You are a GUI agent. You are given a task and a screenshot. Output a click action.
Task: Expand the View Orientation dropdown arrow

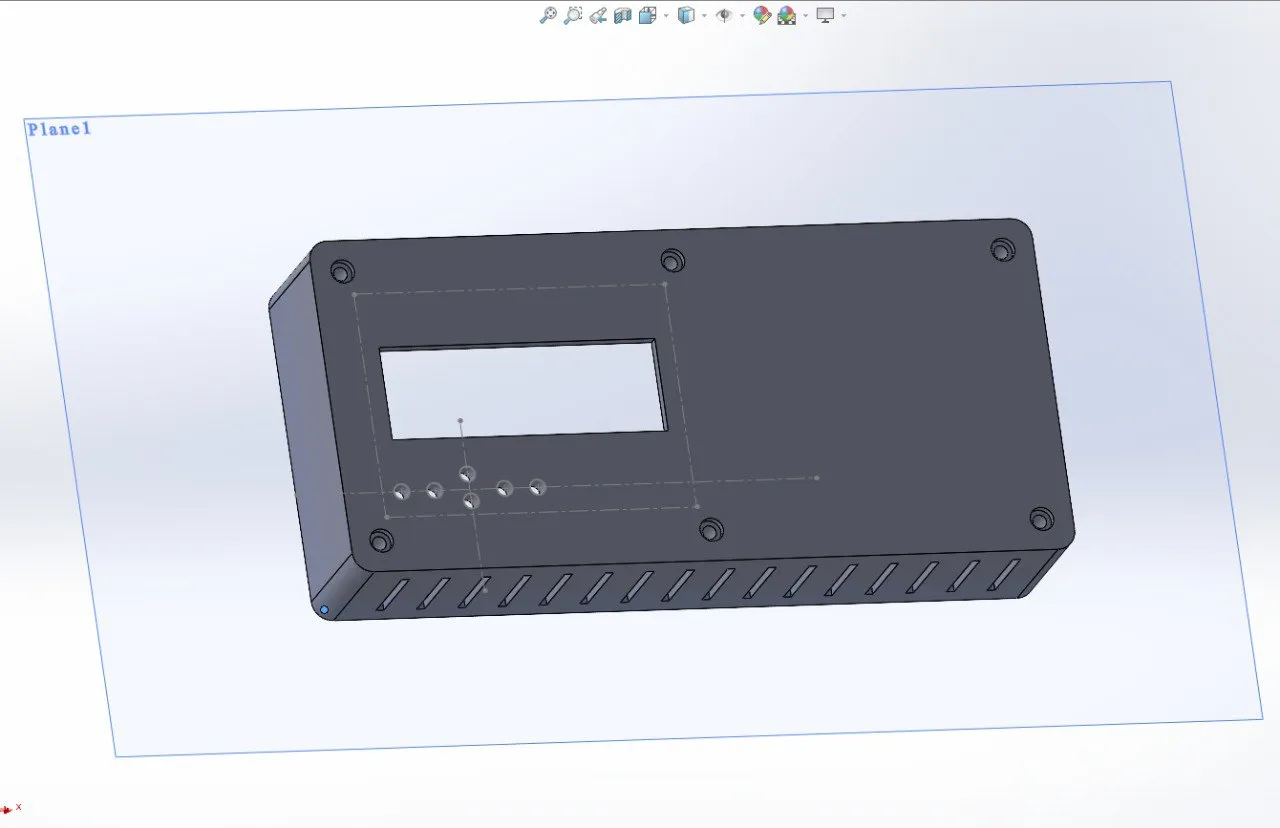tap(666, 16)
